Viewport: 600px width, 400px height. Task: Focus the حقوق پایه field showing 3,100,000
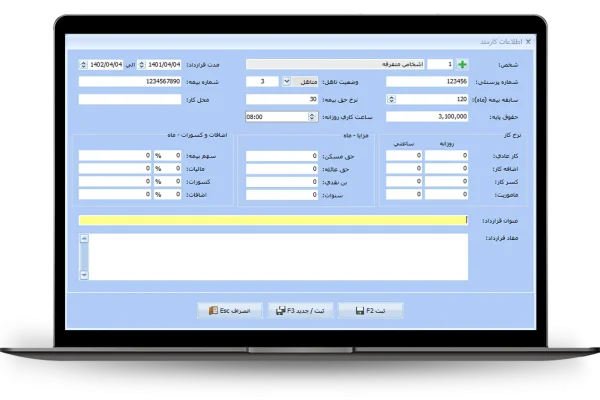427,117
